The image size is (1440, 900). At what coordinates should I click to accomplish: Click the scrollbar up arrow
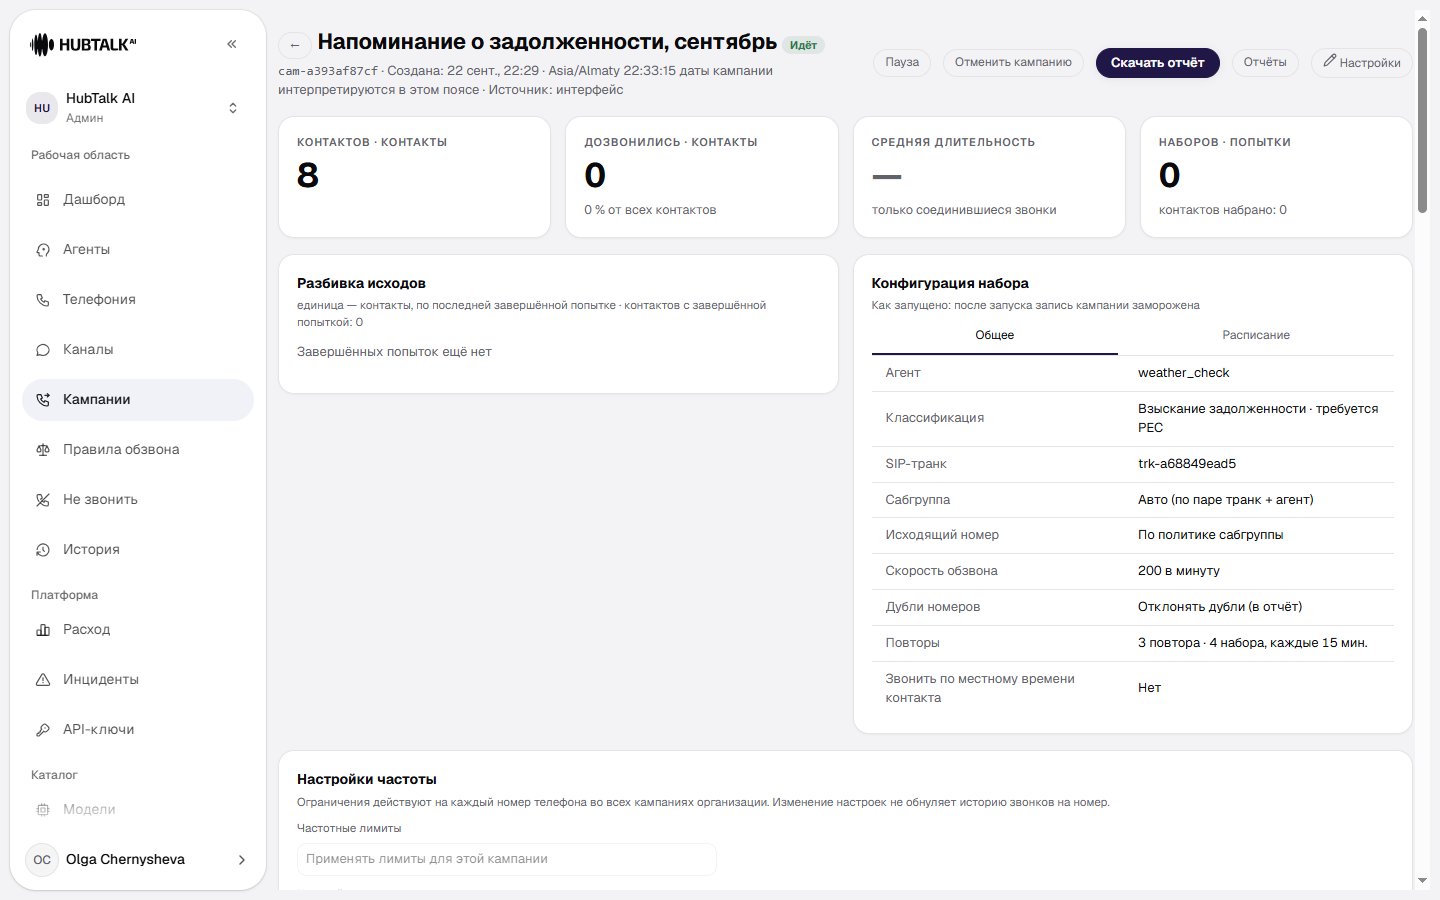tap(1422, 18)
